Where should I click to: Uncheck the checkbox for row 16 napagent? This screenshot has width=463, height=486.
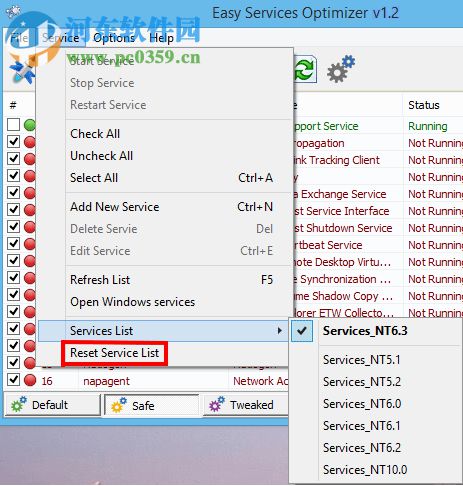point(14,380)
